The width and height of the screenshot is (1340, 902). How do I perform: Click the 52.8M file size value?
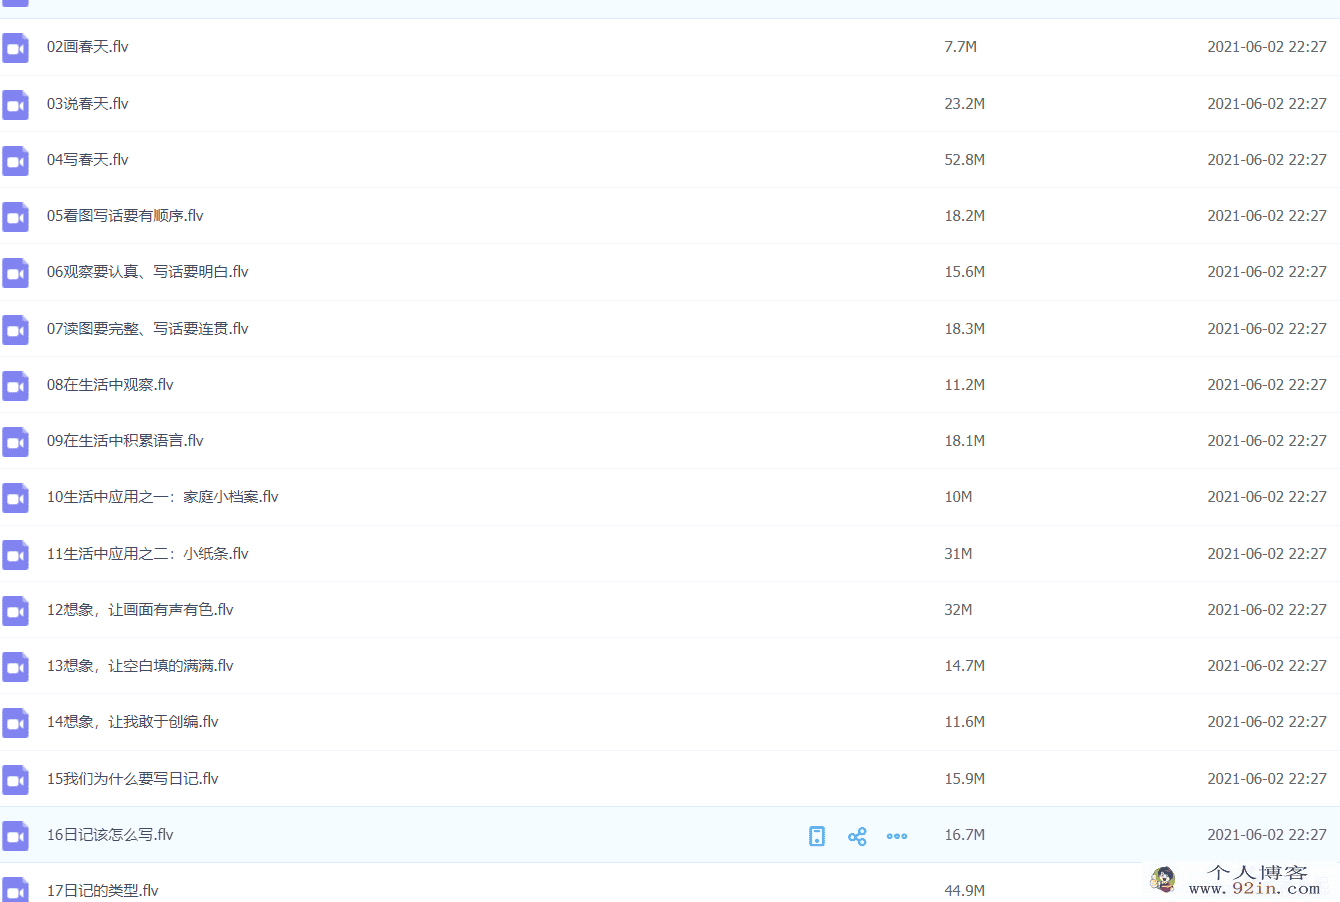pyautogui.click(x=965, y=160)
